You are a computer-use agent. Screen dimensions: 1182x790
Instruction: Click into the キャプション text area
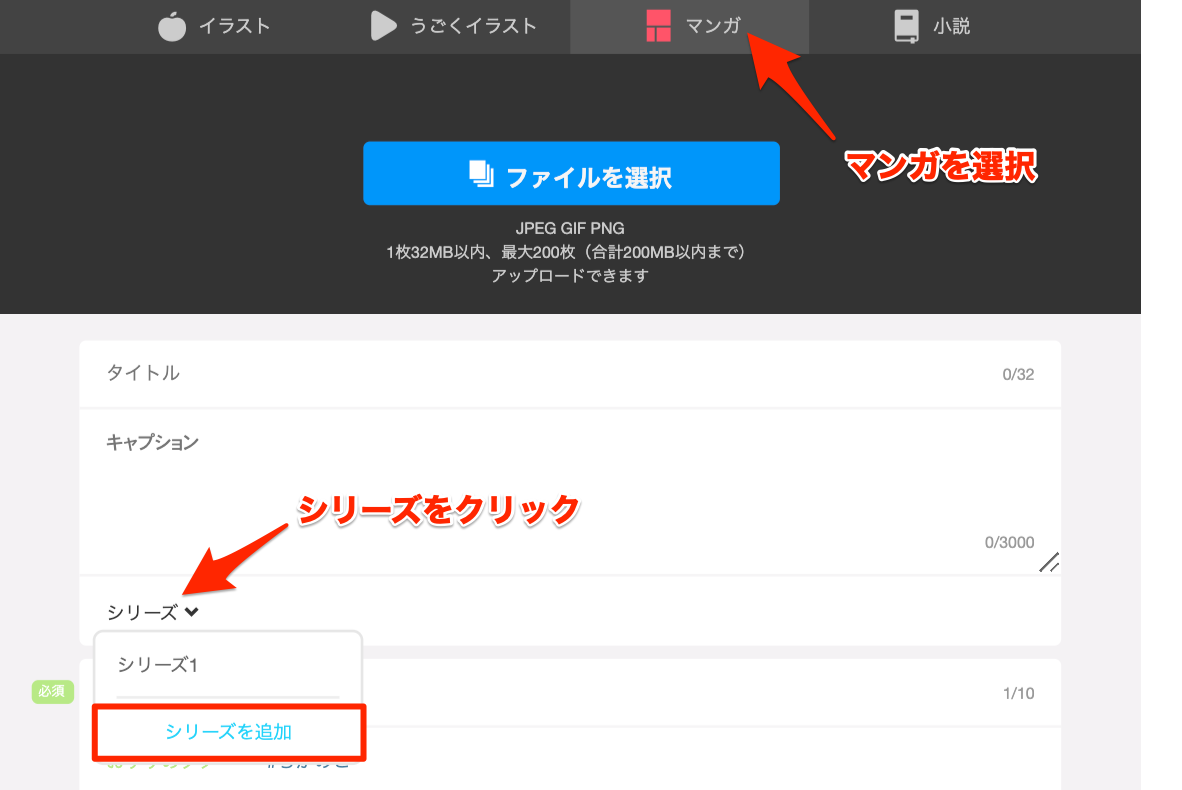click(570, 492)
